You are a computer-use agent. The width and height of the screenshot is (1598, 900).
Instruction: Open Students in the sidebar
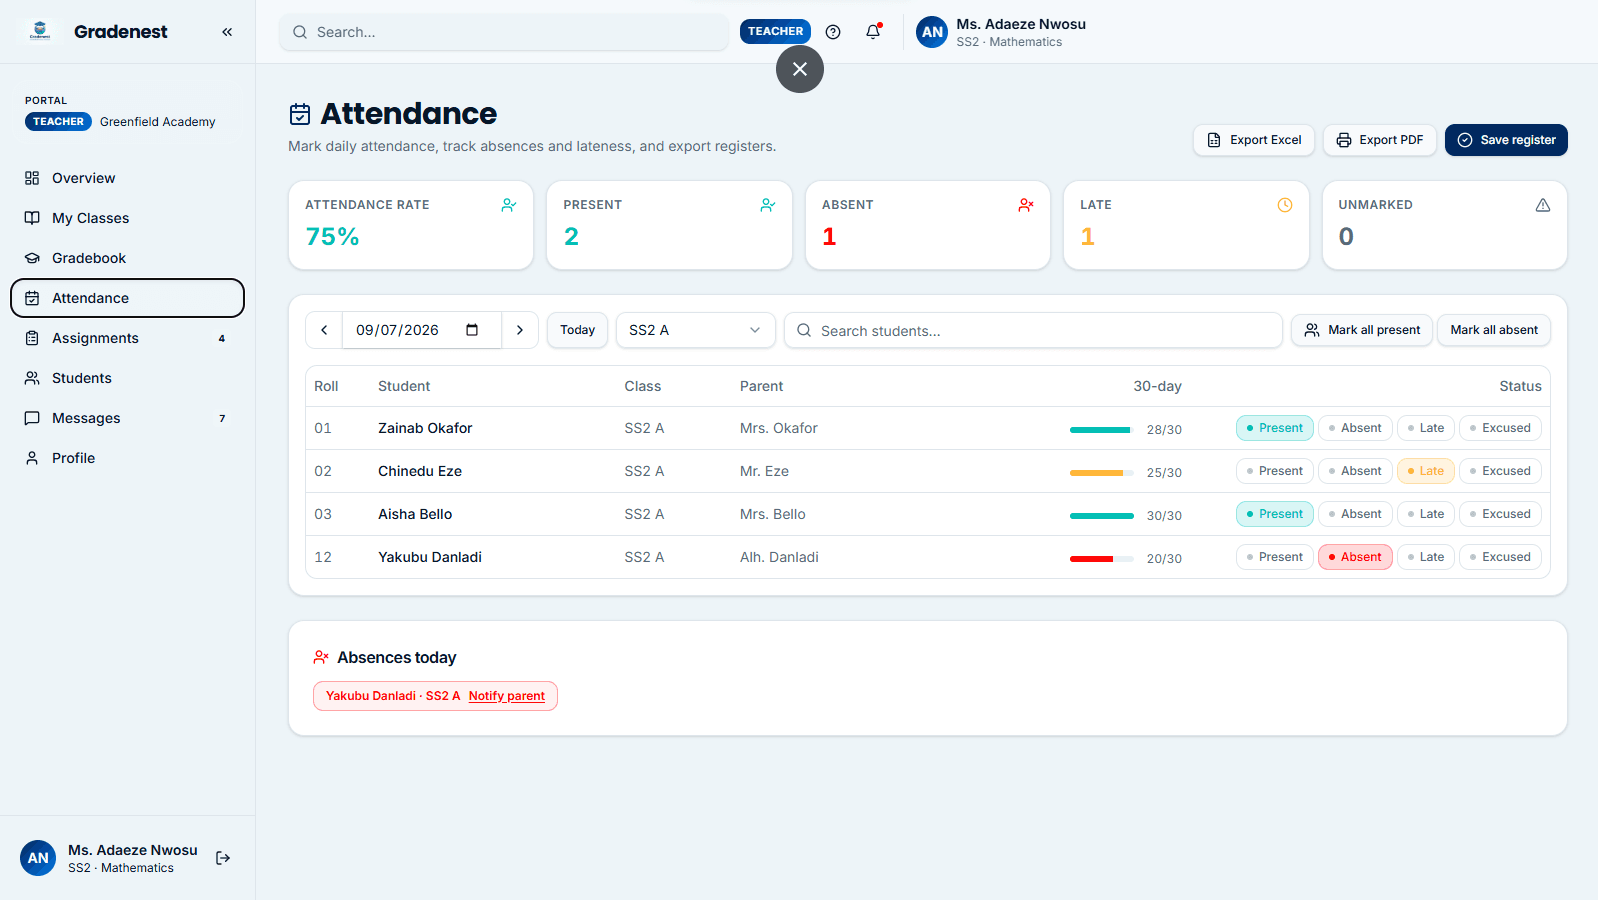tap(127, 378)
